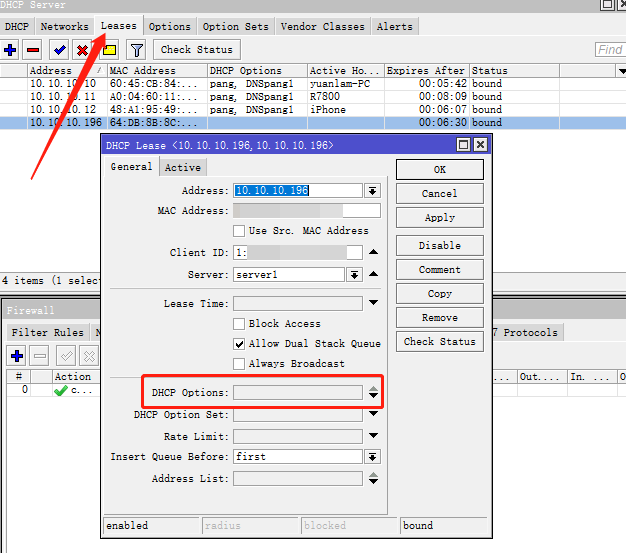Select lease row for iPhone

(313, 110)
